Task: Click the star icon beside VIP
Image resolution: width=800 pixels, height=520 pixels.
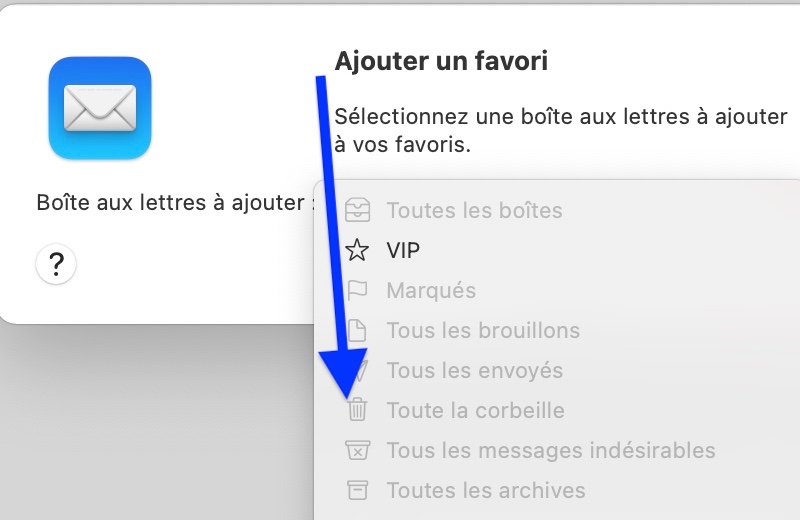Action: pos(357,251)
